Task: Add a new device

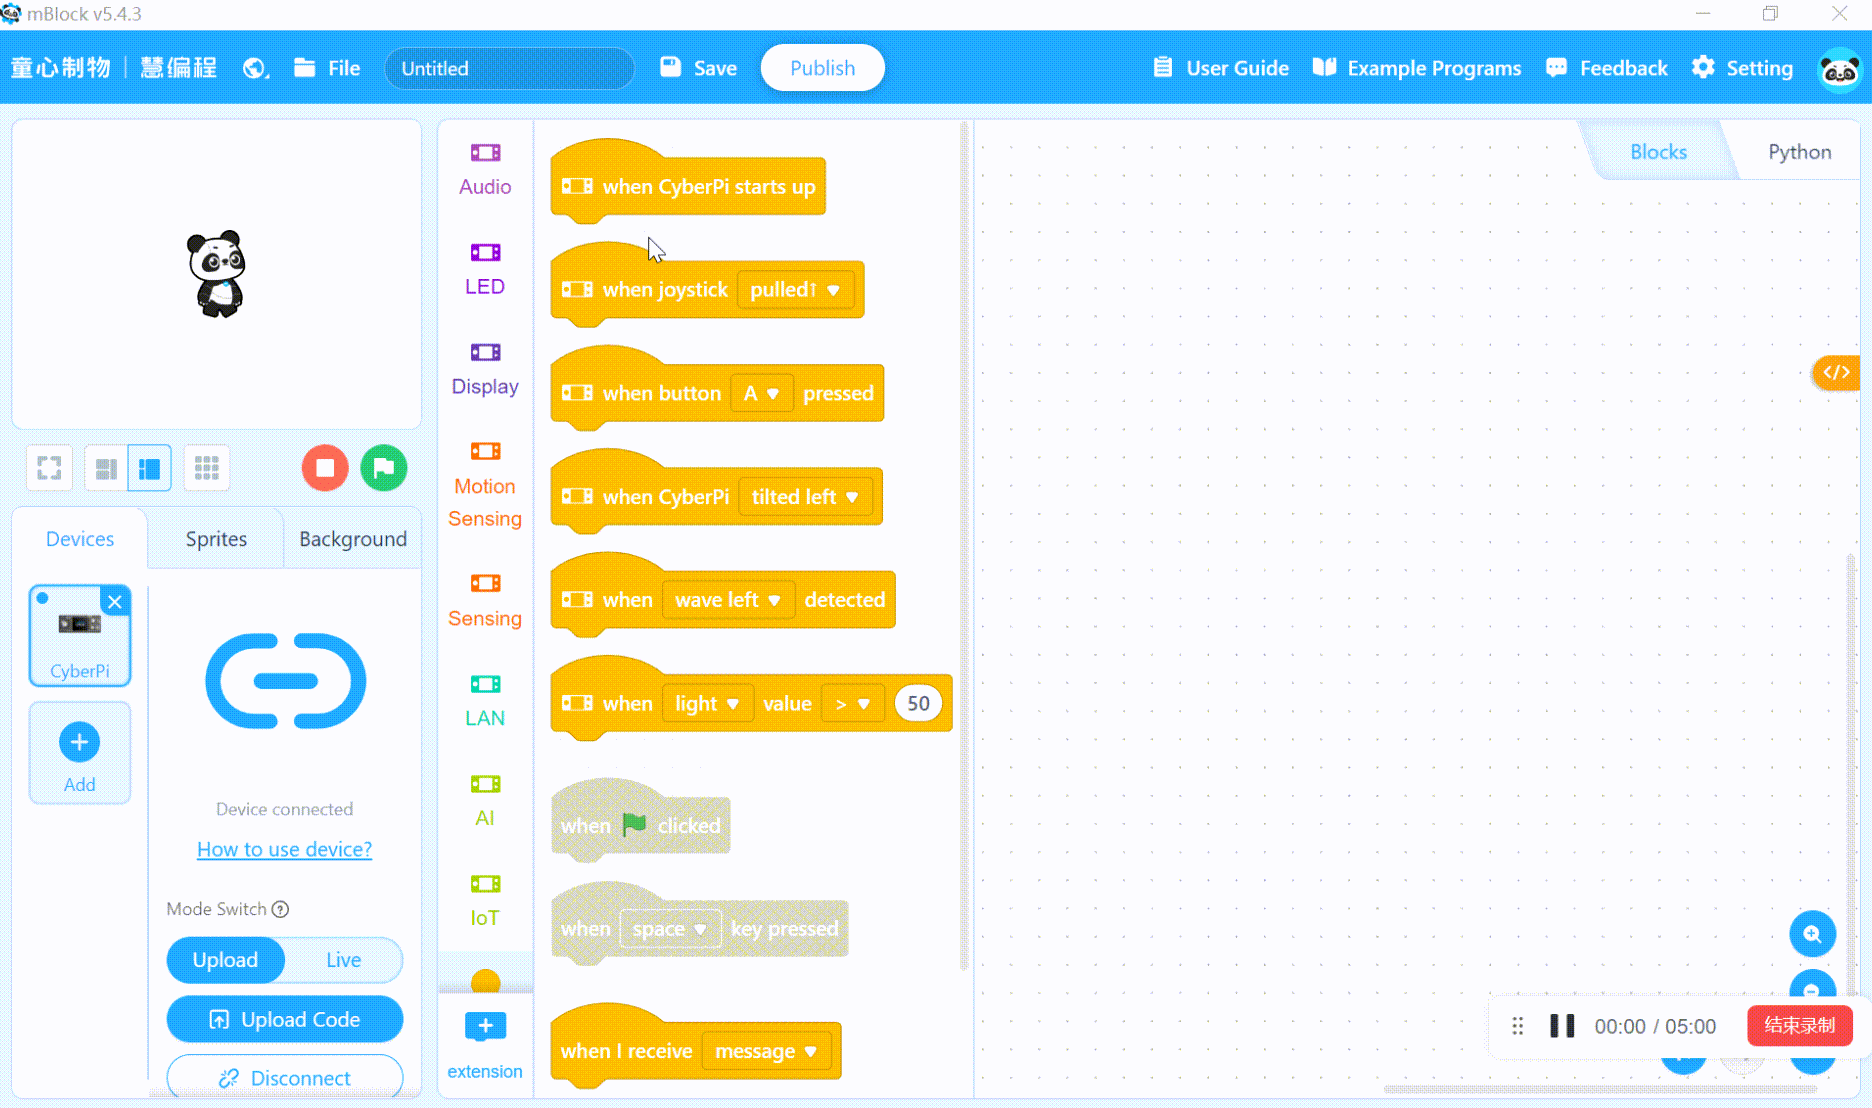Action: pos(80,754)
